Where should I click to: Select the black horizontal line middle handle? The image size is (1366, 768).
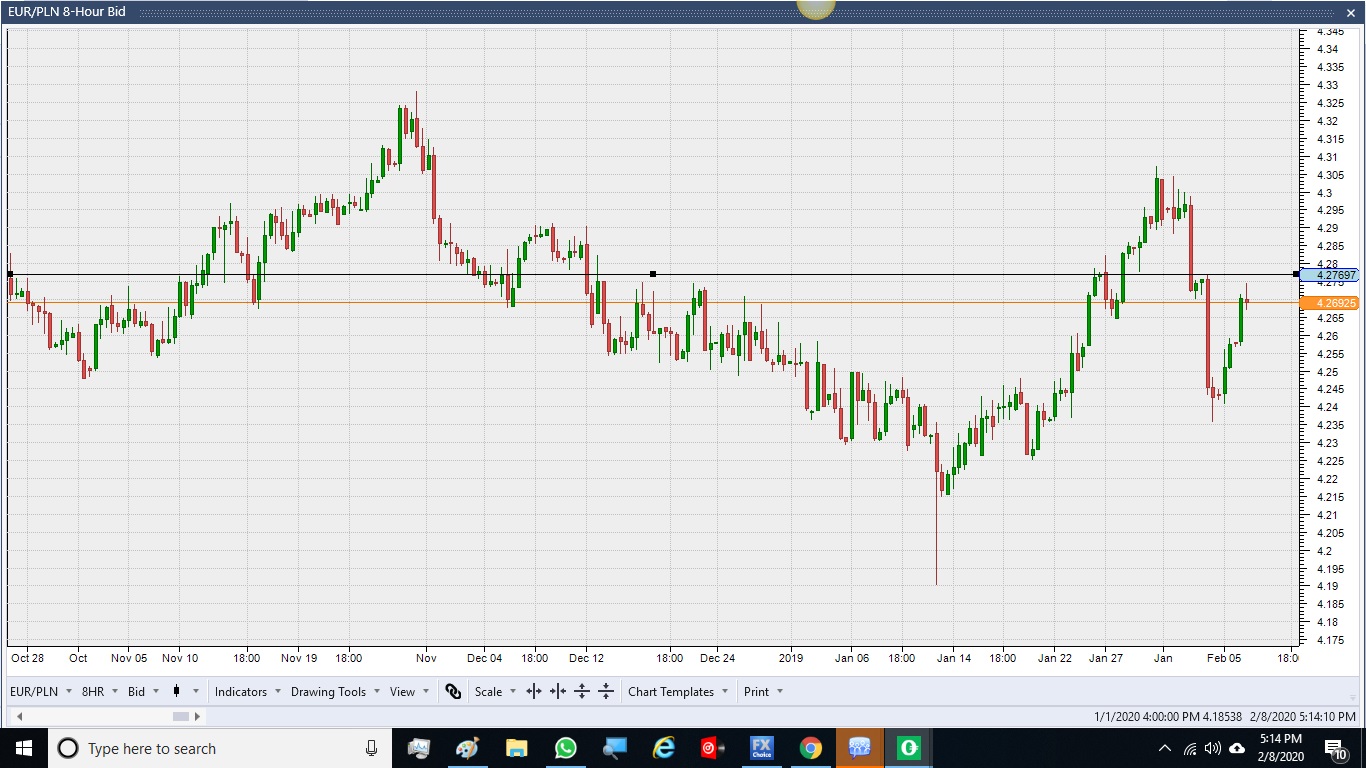point(653,274)
